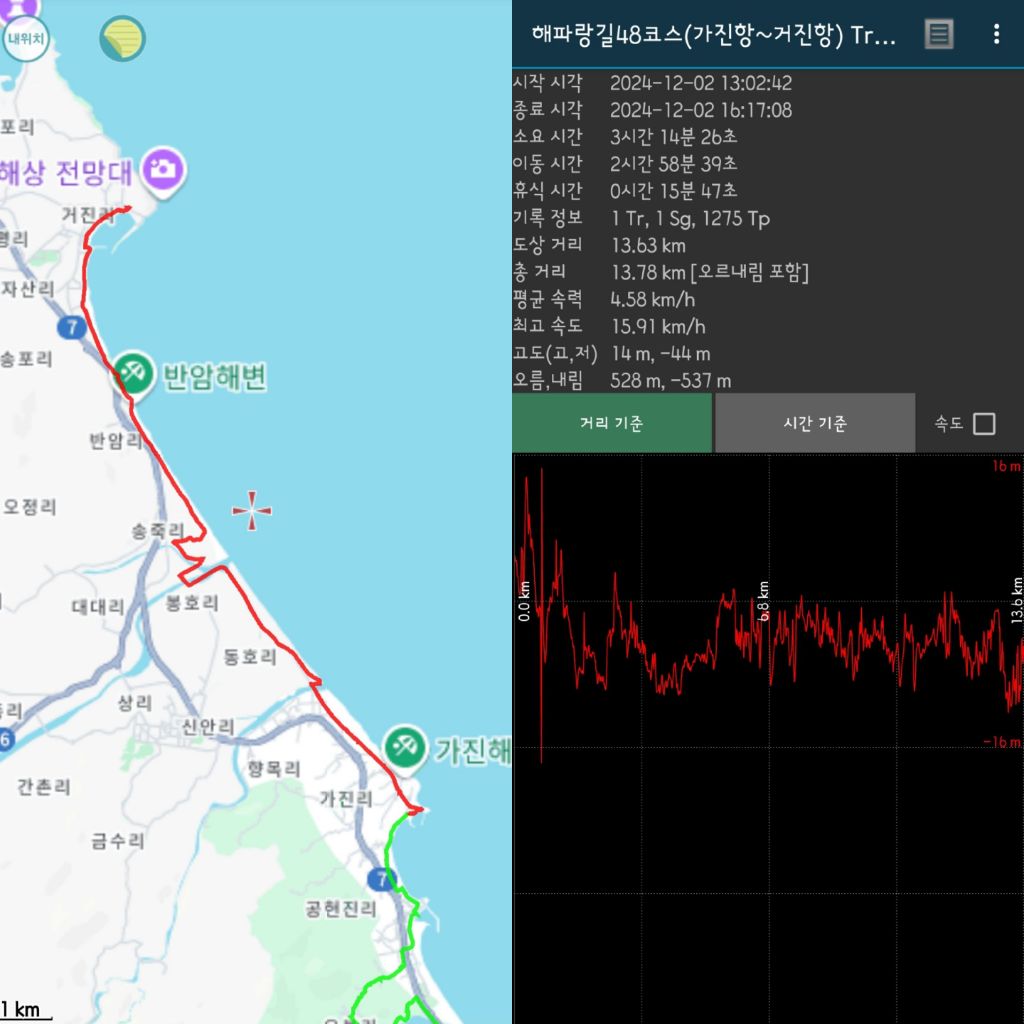The height and width of the screenshot is (1024, 1024).
Task: Tap the 6.8 km marker on the graph
Action: [x=763, y=600]
